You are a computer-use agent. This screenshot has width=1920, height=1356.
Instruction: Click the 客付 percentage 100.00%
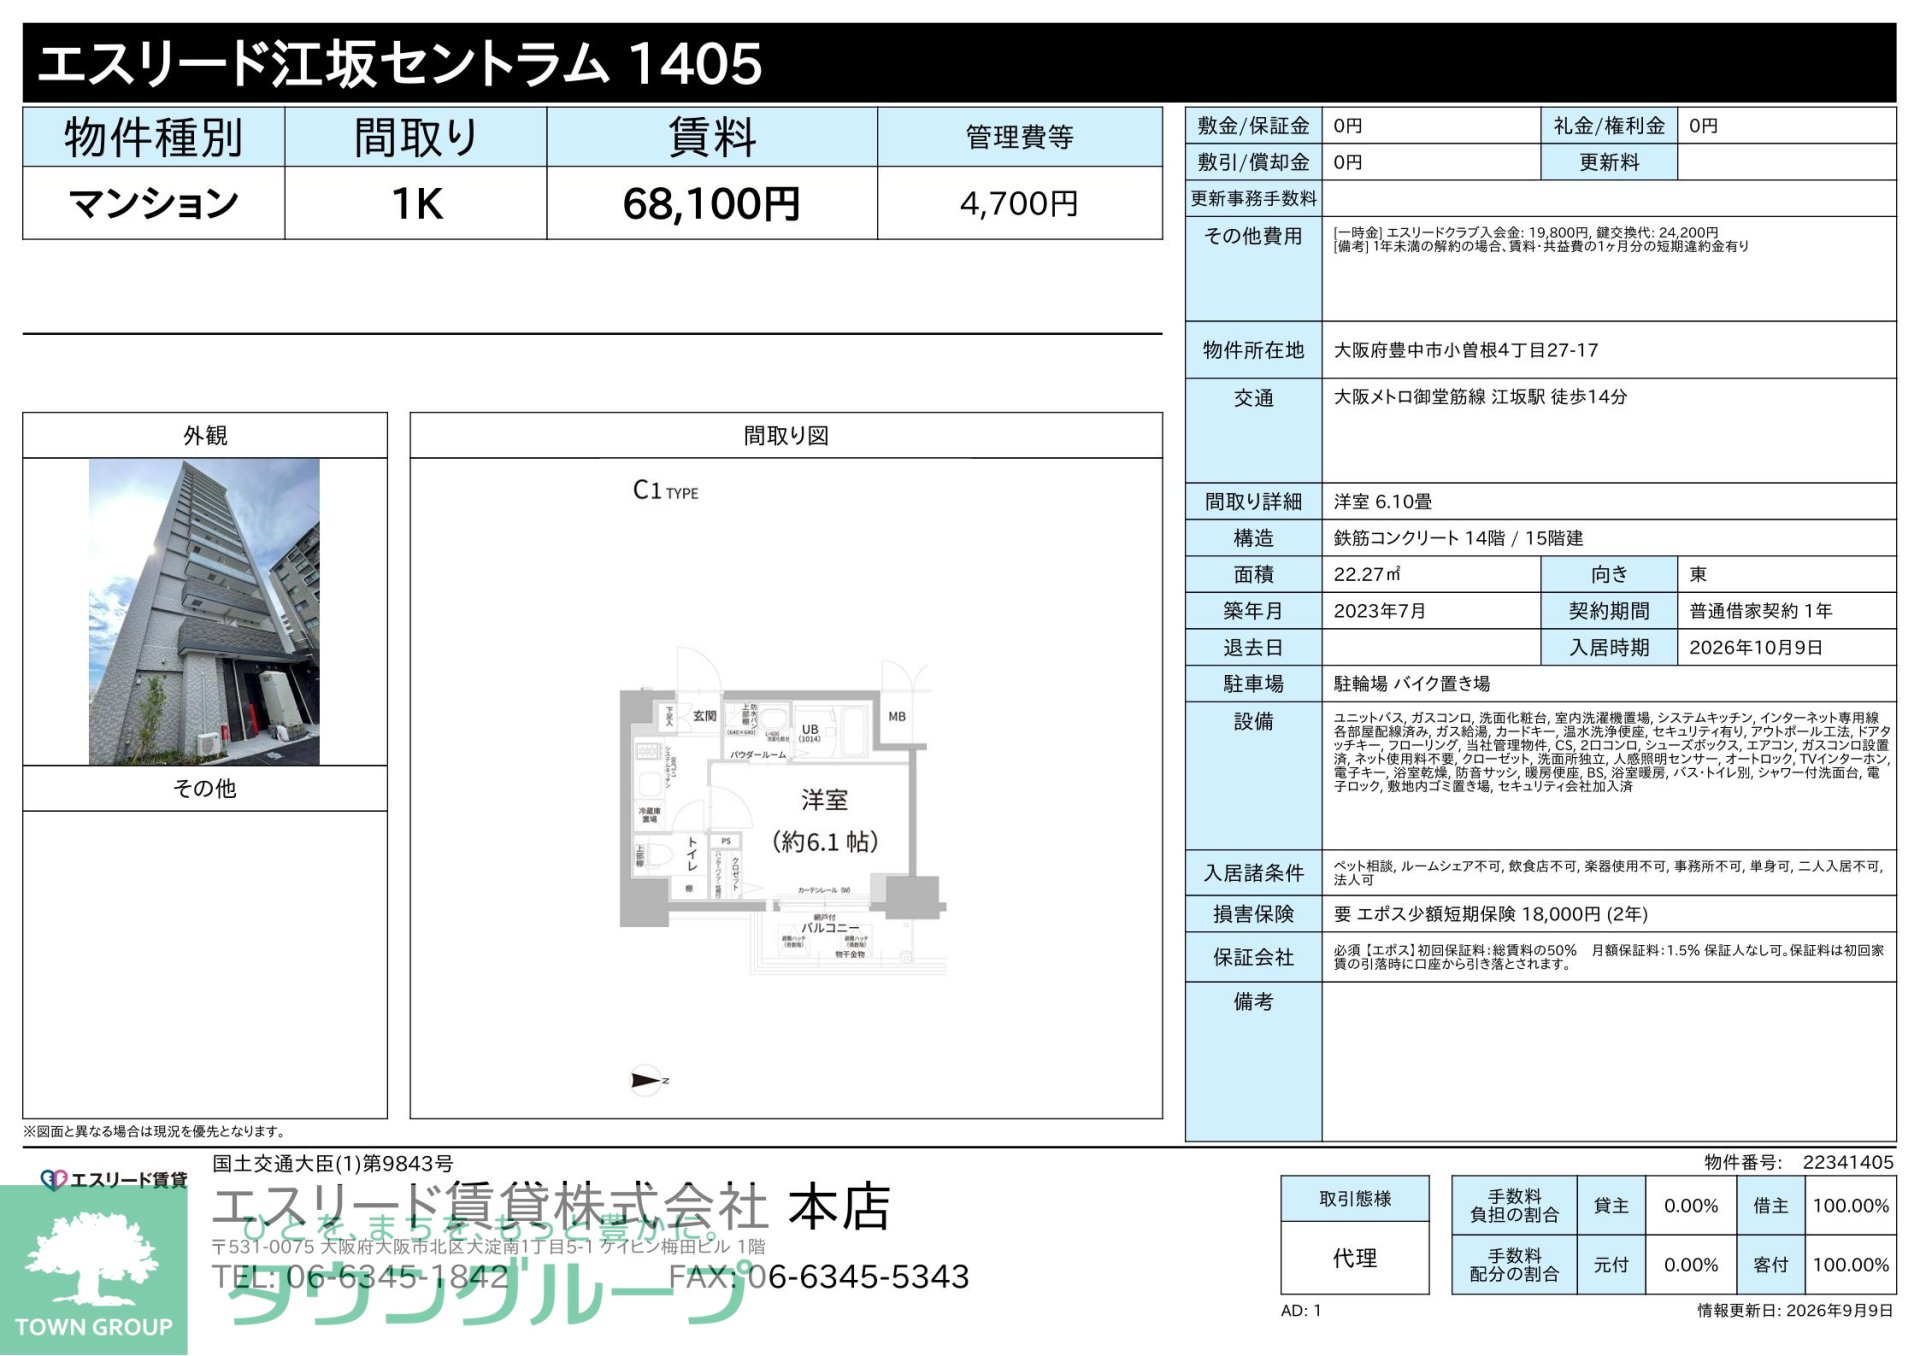pos(1850,1265)
